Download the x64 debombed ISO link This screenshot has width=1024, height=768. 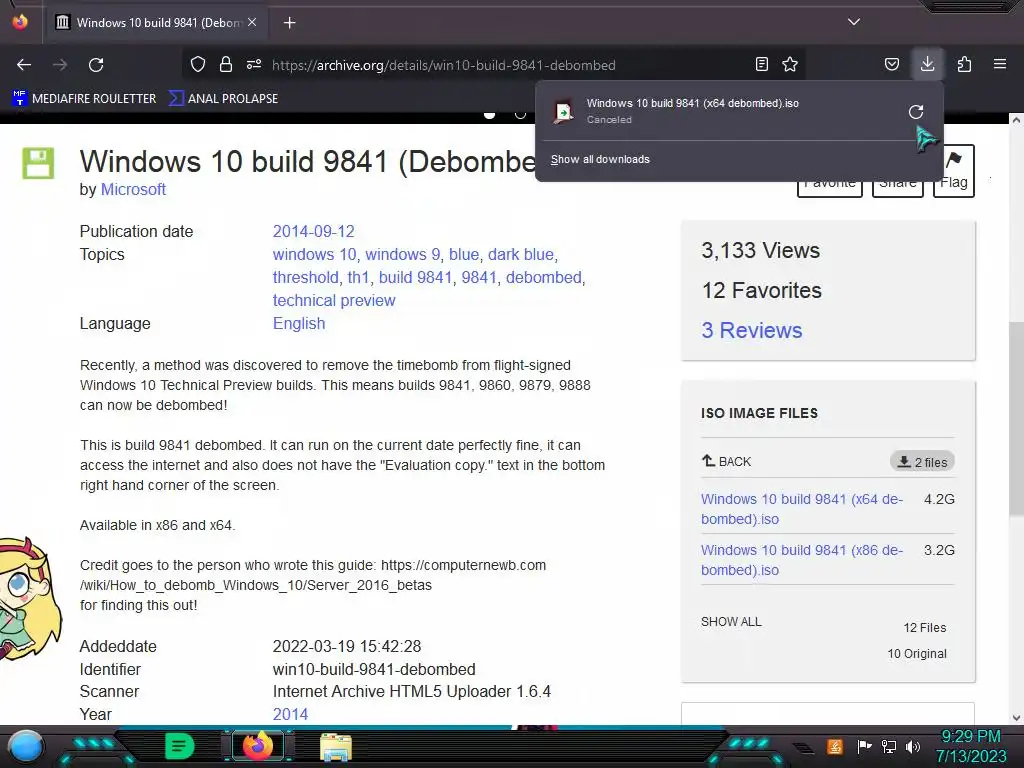[802, 509]
